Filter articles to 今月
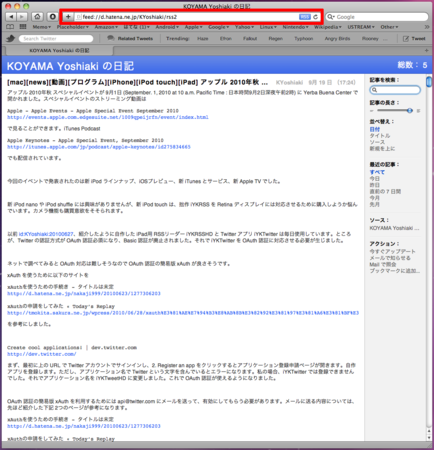 [375, 198]
